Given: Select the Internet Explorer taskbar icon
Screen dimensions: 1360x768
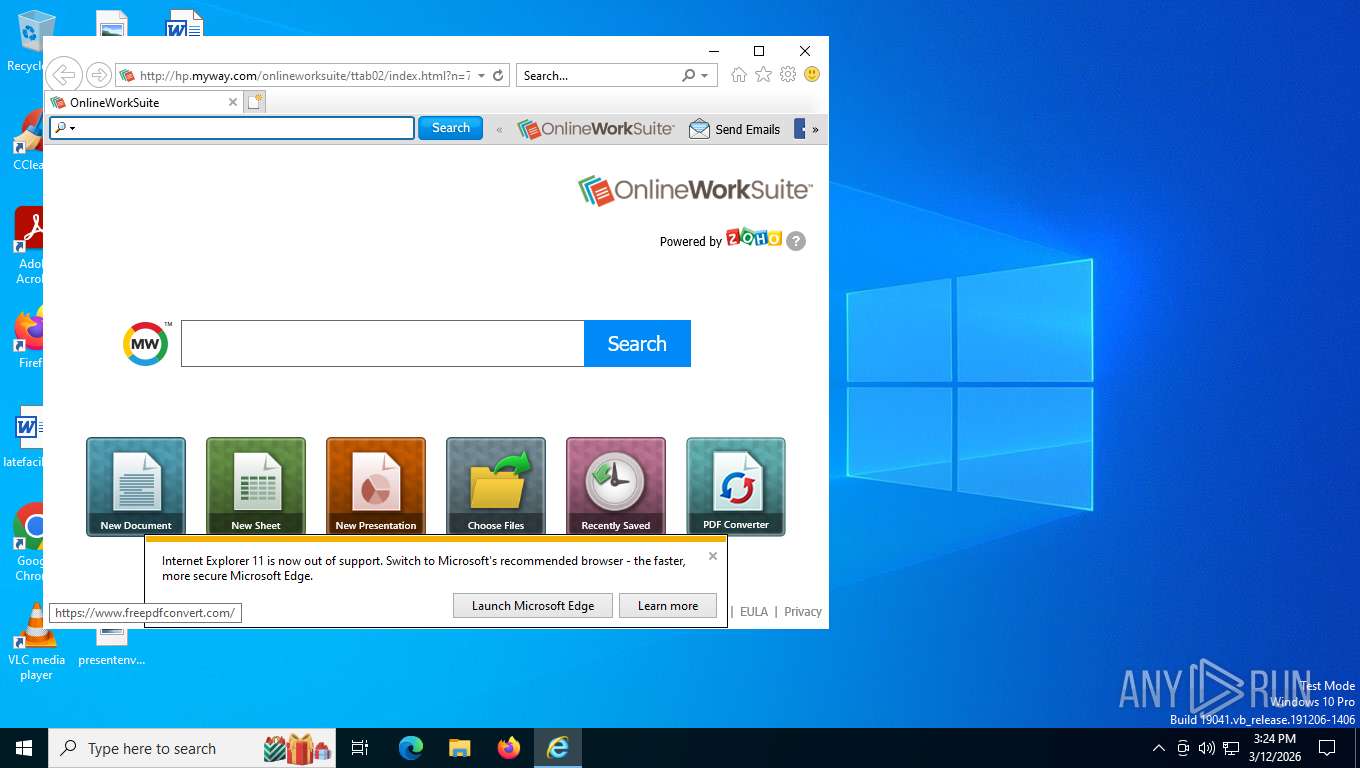Looking at the screenshot, I should pyautogui.click(x=557, y=748).
